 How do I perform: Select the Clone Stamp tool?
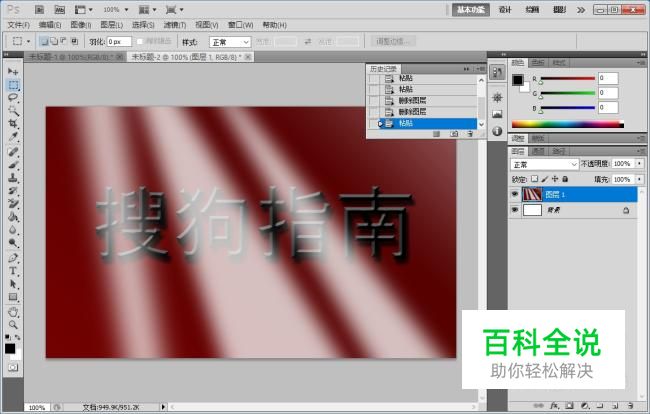[x=13, y=178]
